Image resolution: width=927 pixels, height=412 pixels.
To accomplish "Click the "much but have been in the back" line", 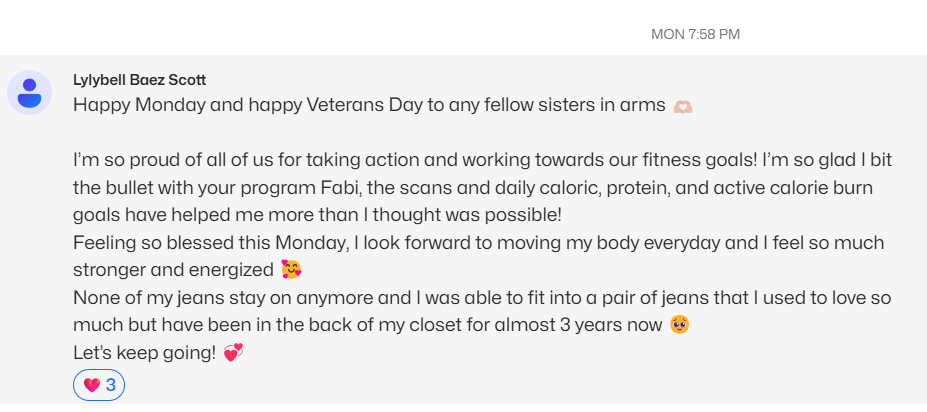I will pos(368,325).
